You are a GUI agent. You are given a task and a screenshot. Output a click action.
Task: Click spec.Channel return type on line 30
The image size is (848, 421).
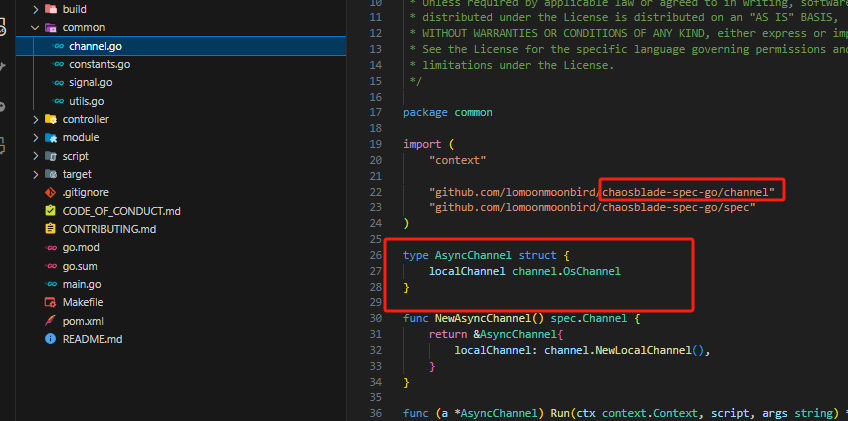tap(588, 318)
